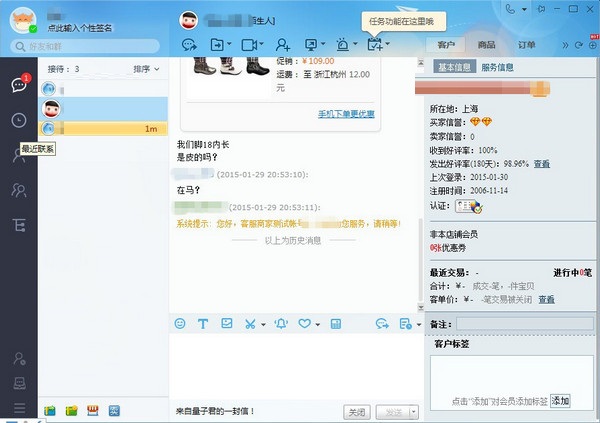
Task: Click the 关闭 button
Action: (x=357, y=412)
